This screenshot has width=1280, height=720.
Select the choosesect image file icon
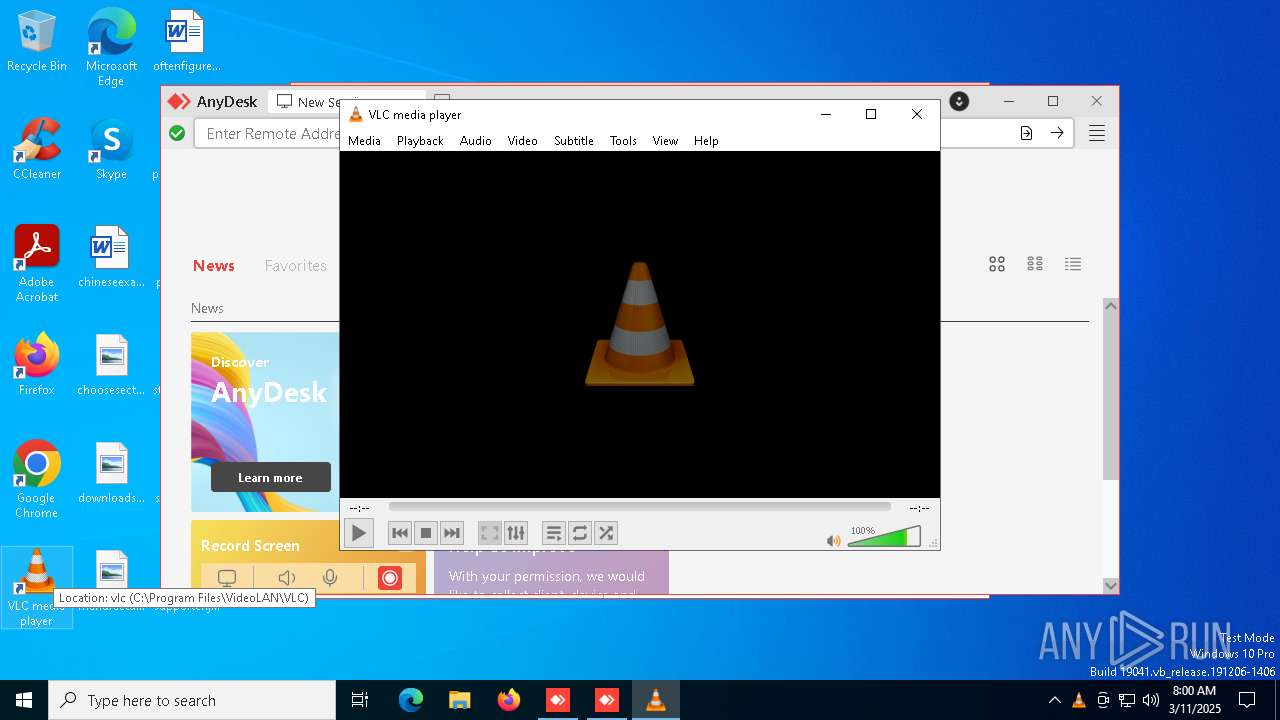[x=111, y=365]
